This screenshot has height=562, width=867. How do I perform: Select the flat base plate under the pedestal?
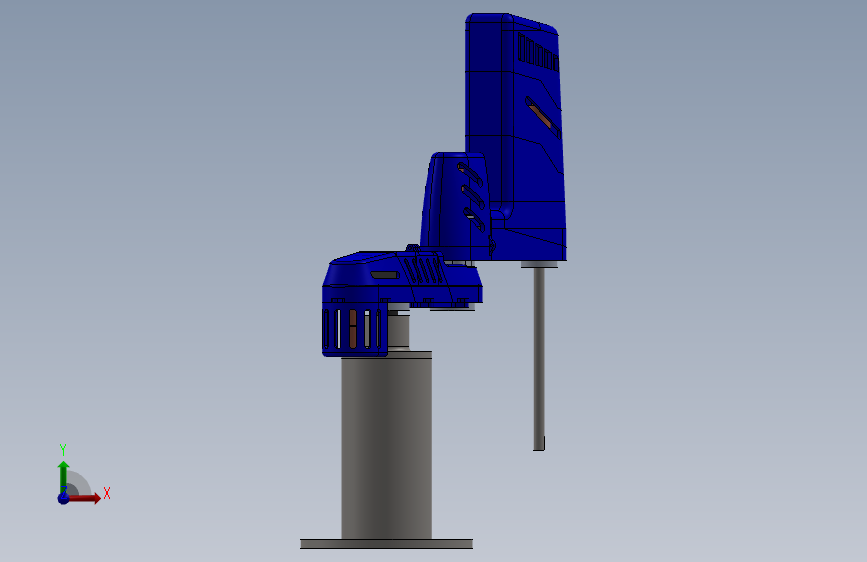point(387,544)
